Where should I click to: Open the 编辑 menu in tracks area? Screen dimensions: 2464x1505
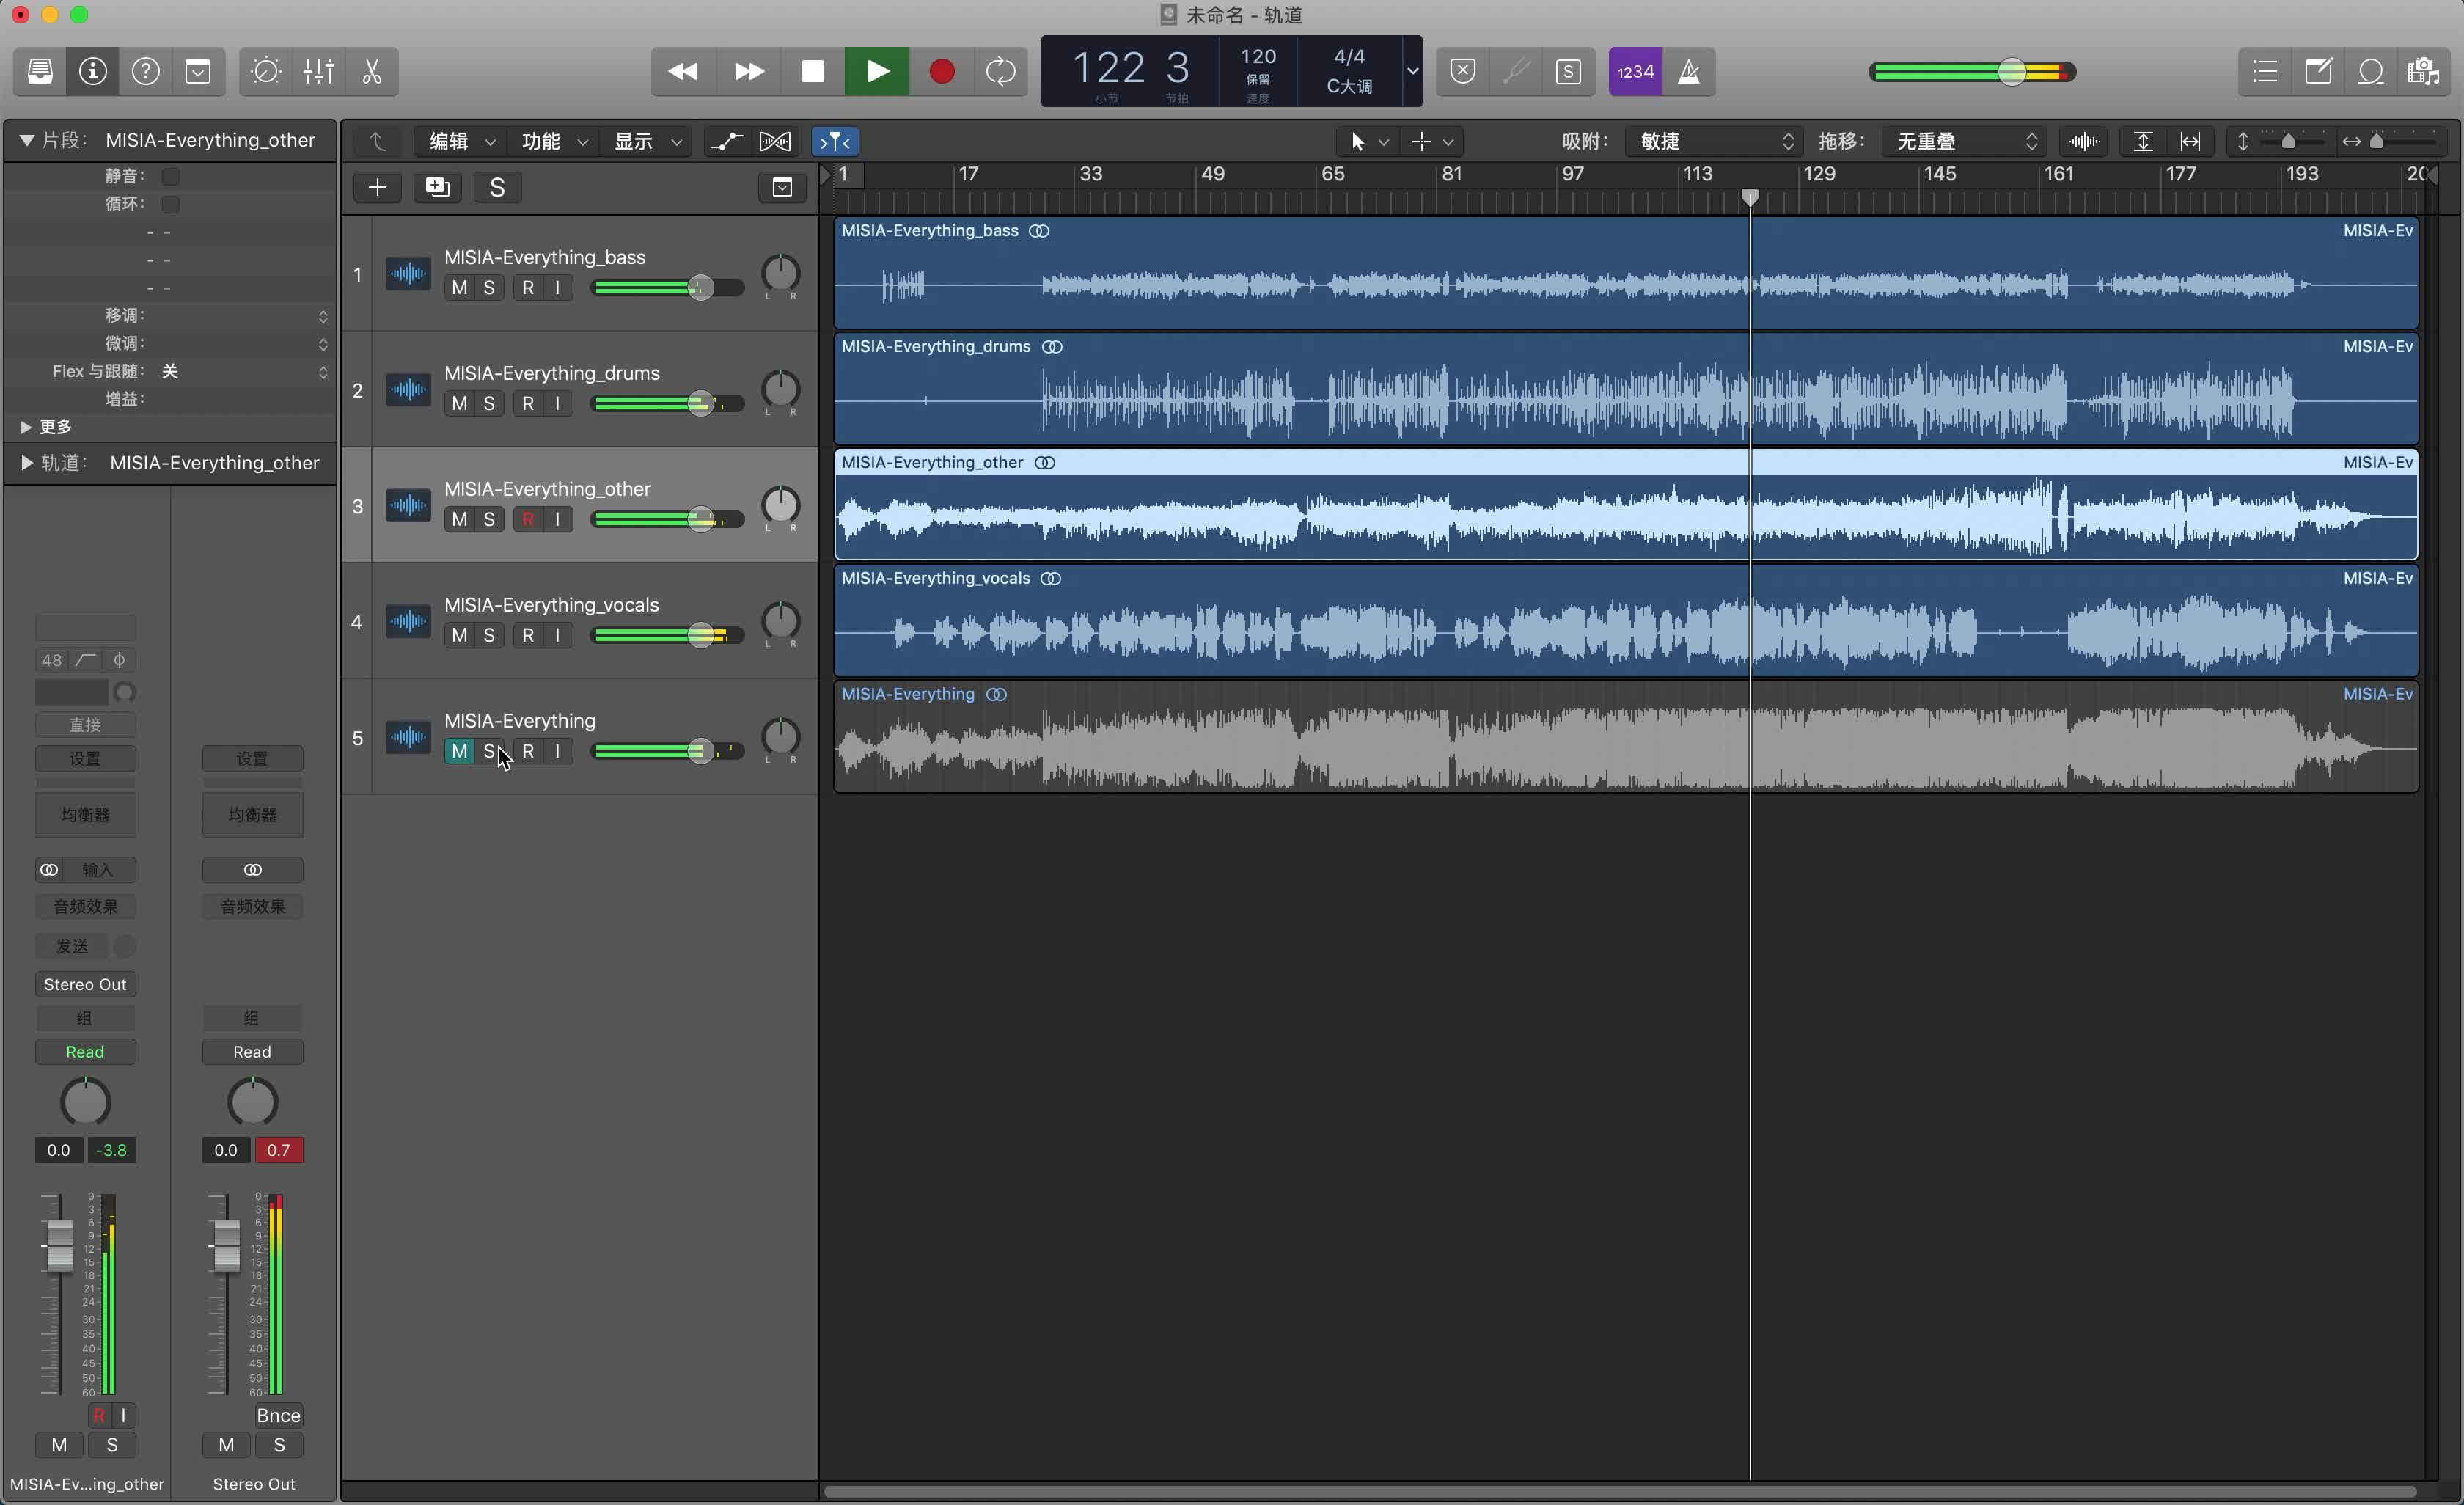pos(462,142)
